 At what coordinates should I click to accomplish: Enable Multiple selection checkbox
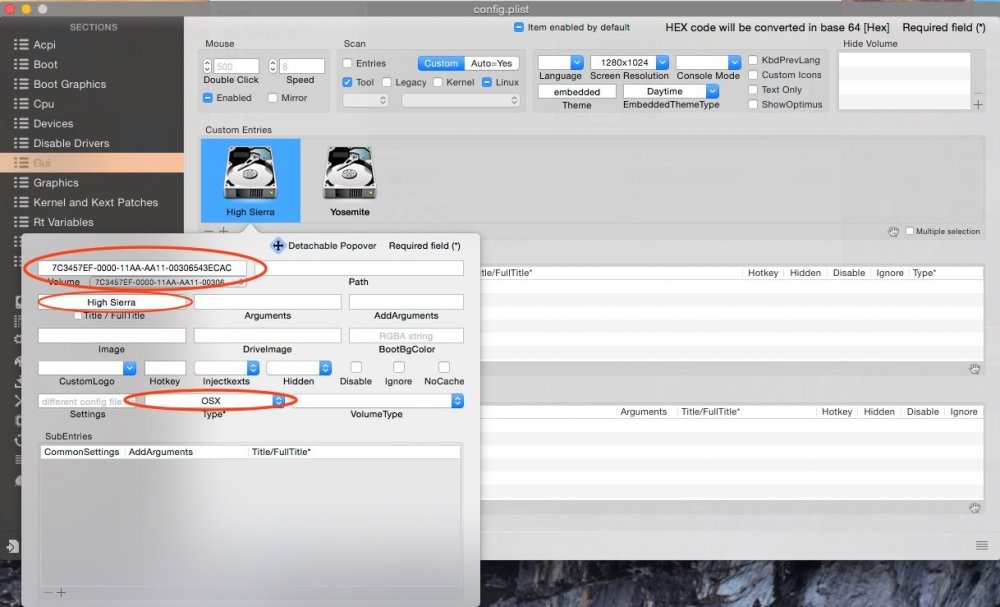[909, 231]
